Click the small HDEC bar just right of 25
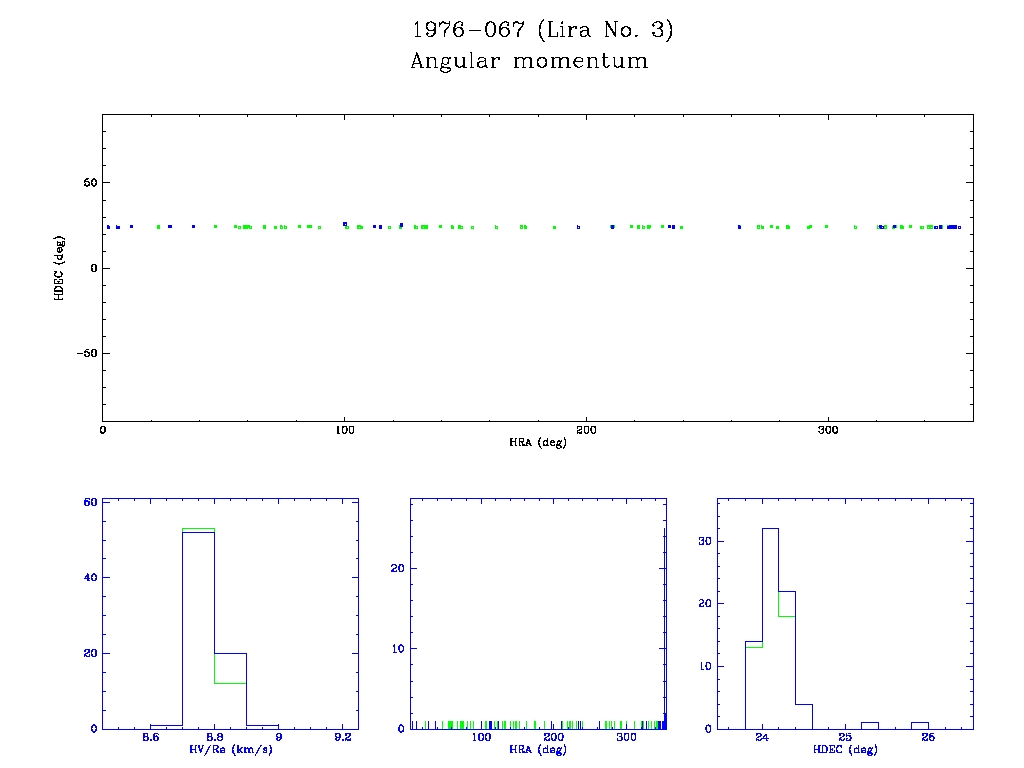This screenshot has height=768, width=1024. (x=870, y=725)
